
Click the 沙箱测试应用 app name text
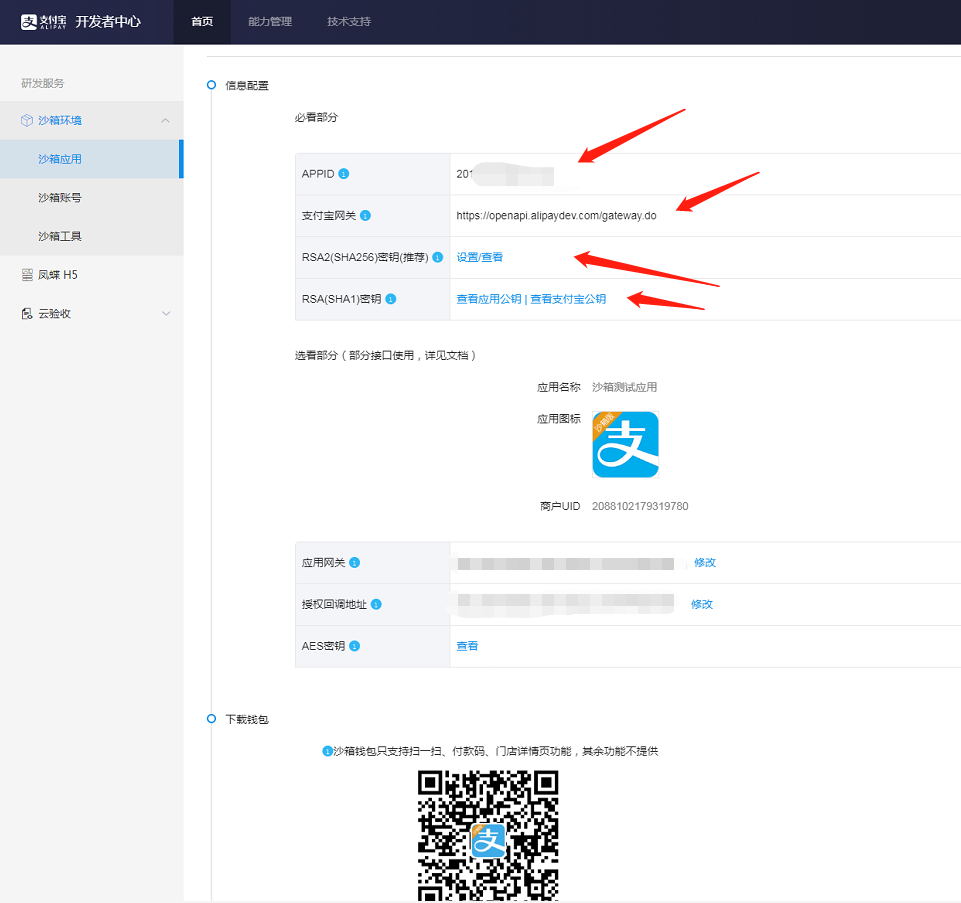click(624, 387)
